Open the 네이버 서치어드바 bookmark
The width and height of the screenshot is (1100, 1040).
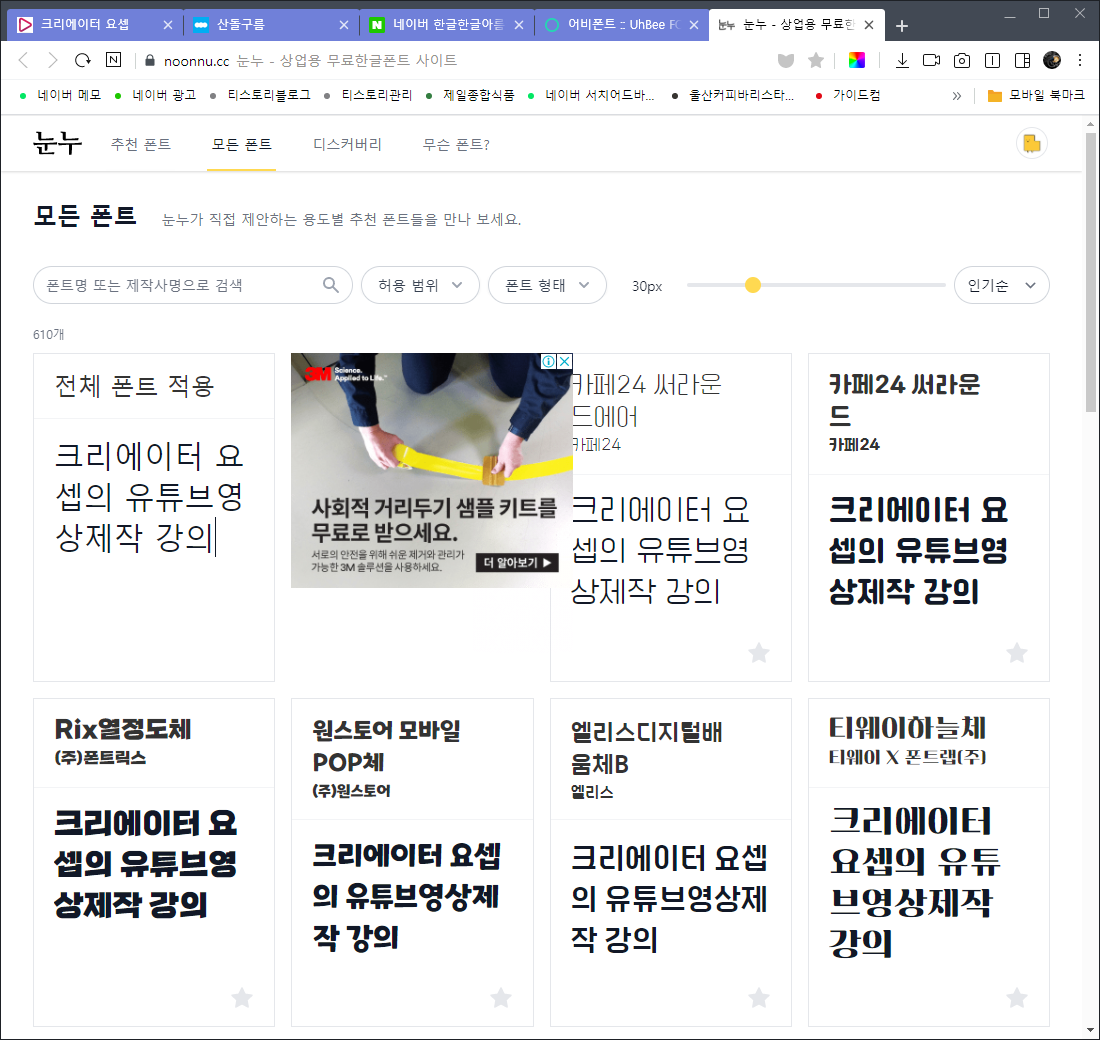pos(591,95)
